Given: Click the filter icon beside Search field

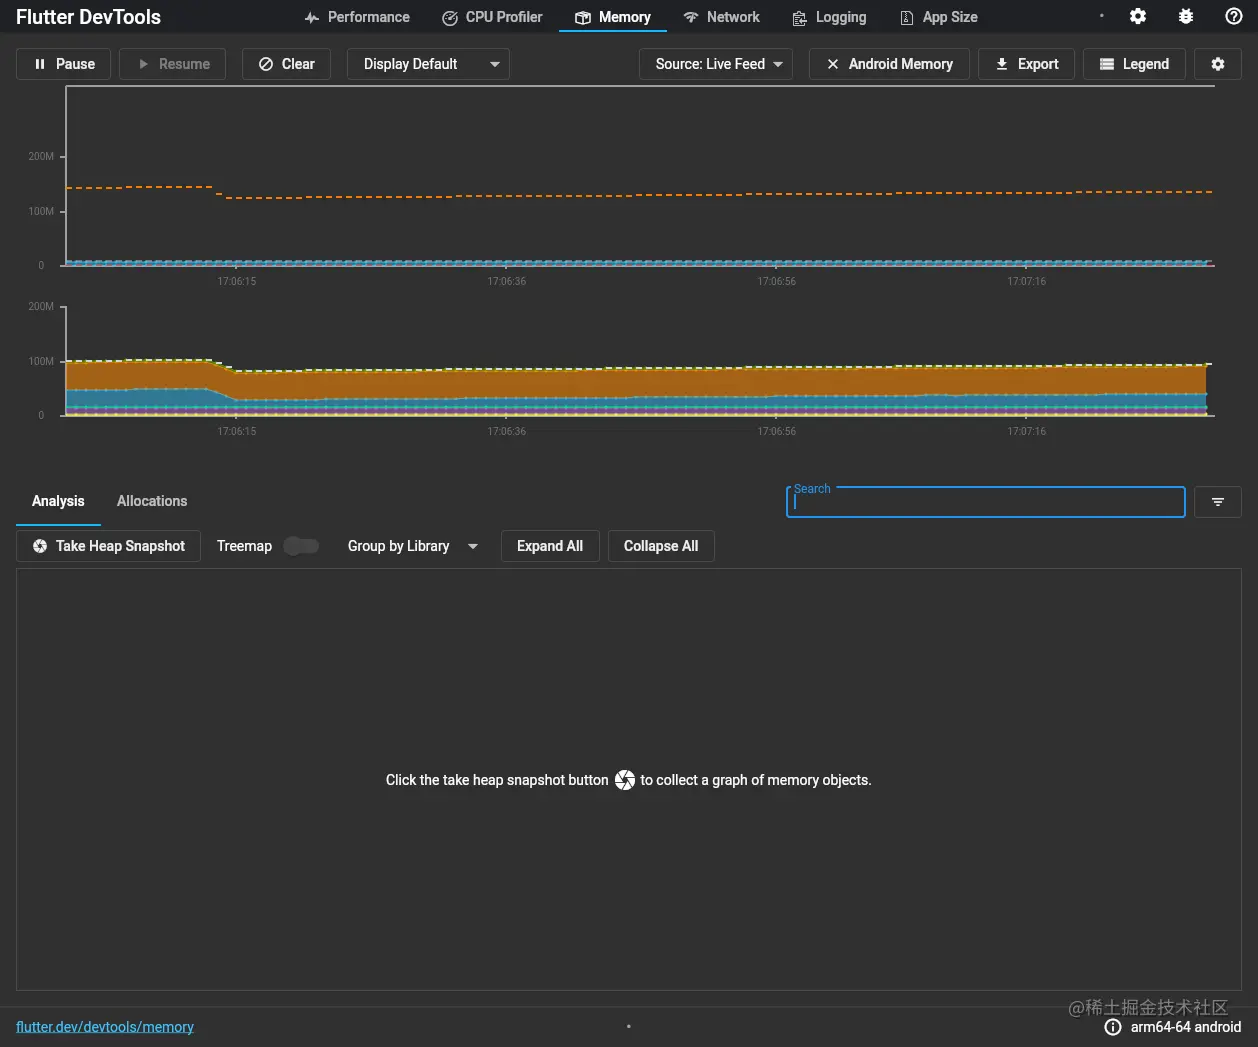Looking at the screenshot, I should 1218,502.
